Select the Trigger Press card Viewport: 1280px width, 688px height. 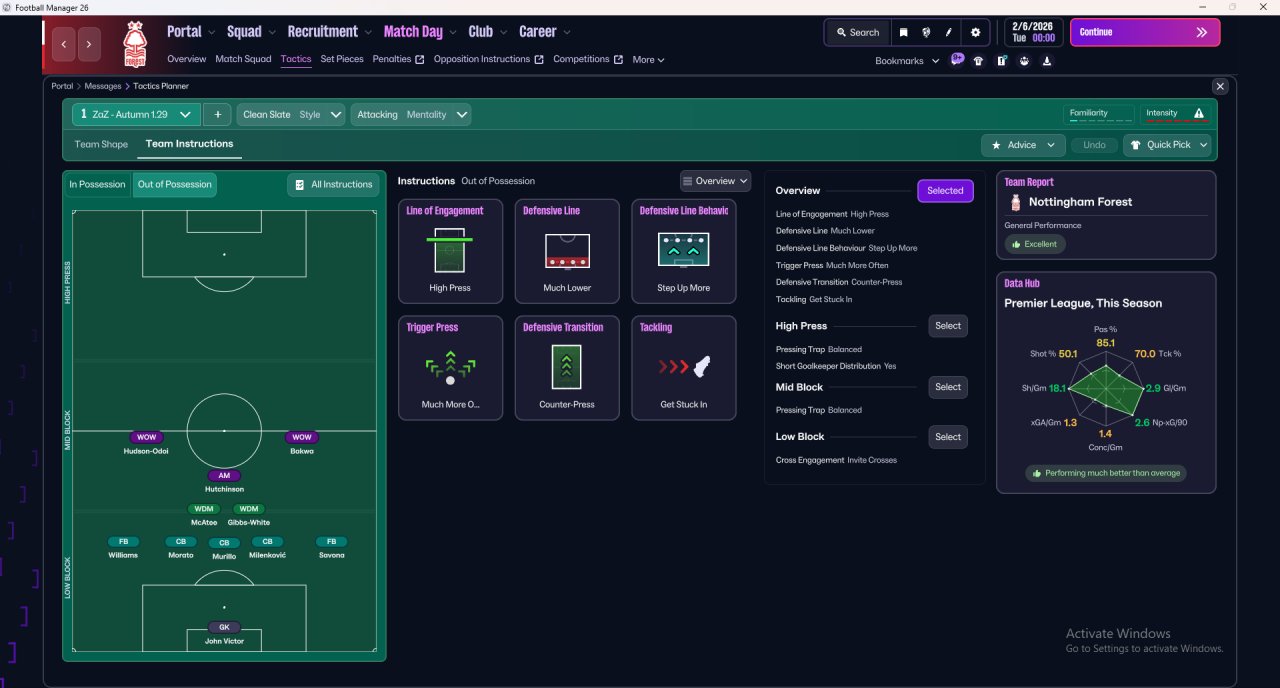pyautogui.click(x=450, y=368)
